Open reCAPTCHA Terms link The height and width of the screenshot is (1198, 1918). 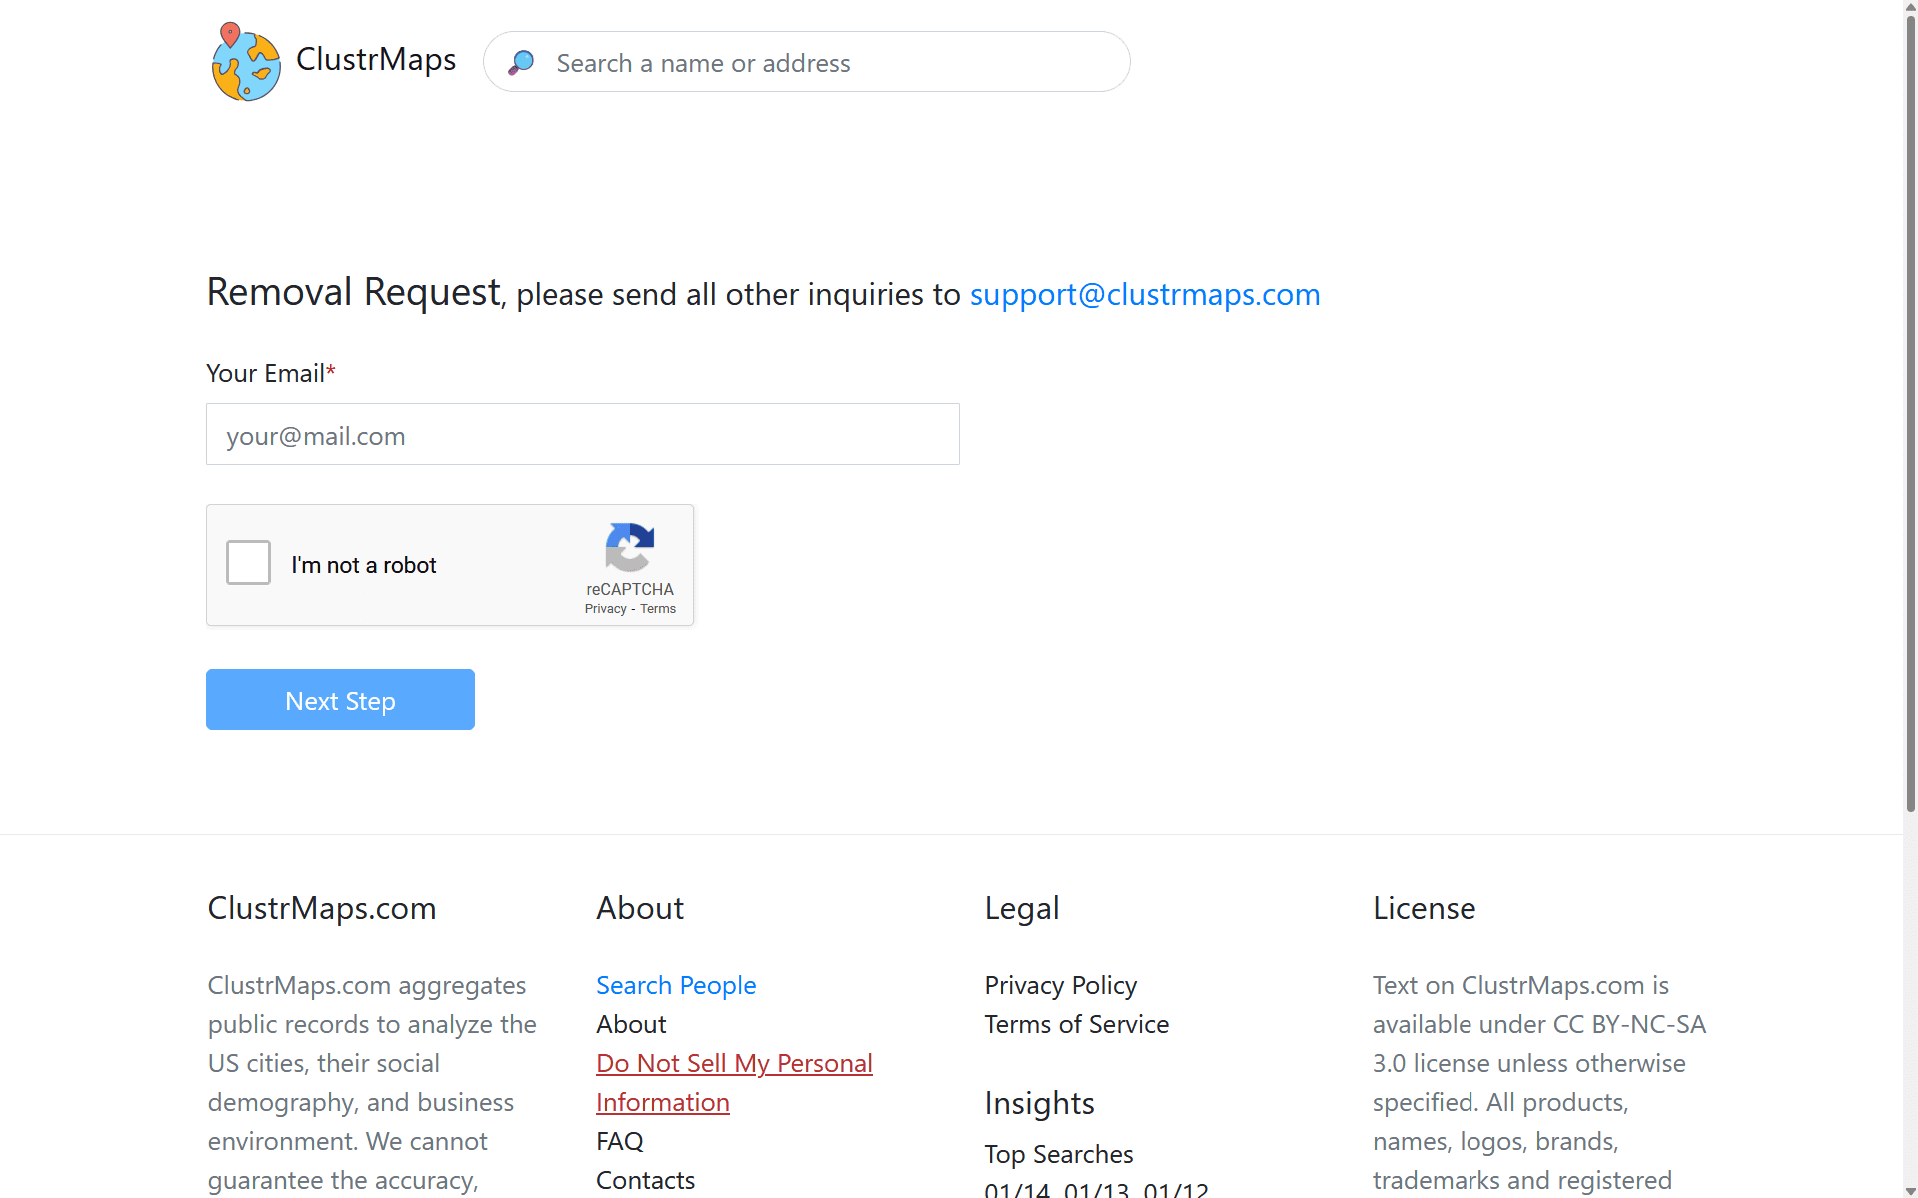click(x=657, y=608)
